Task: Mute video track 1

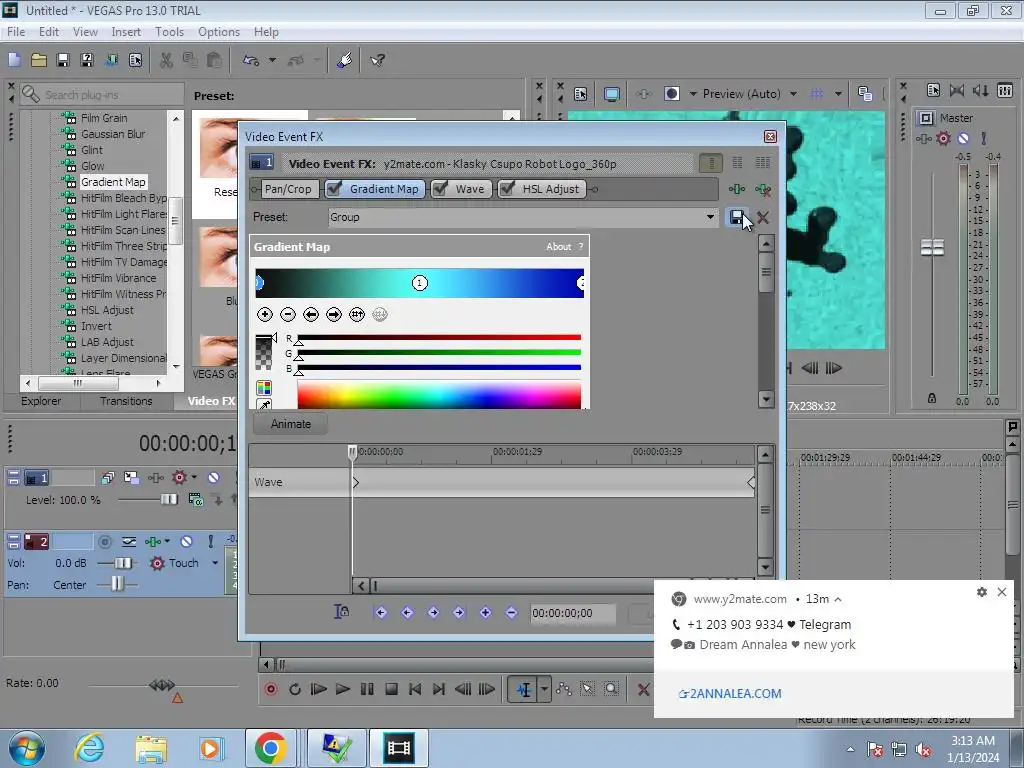Action: tap(214, 477)
